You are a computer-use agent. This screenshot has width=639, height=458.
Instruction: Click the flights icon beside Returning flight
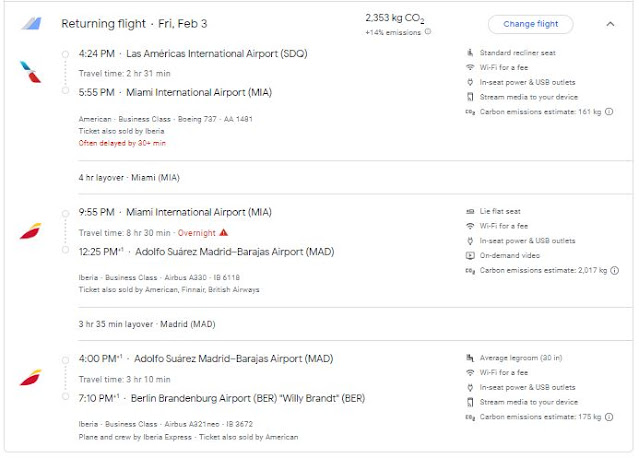pyautogui.click(x=32, y=23)
